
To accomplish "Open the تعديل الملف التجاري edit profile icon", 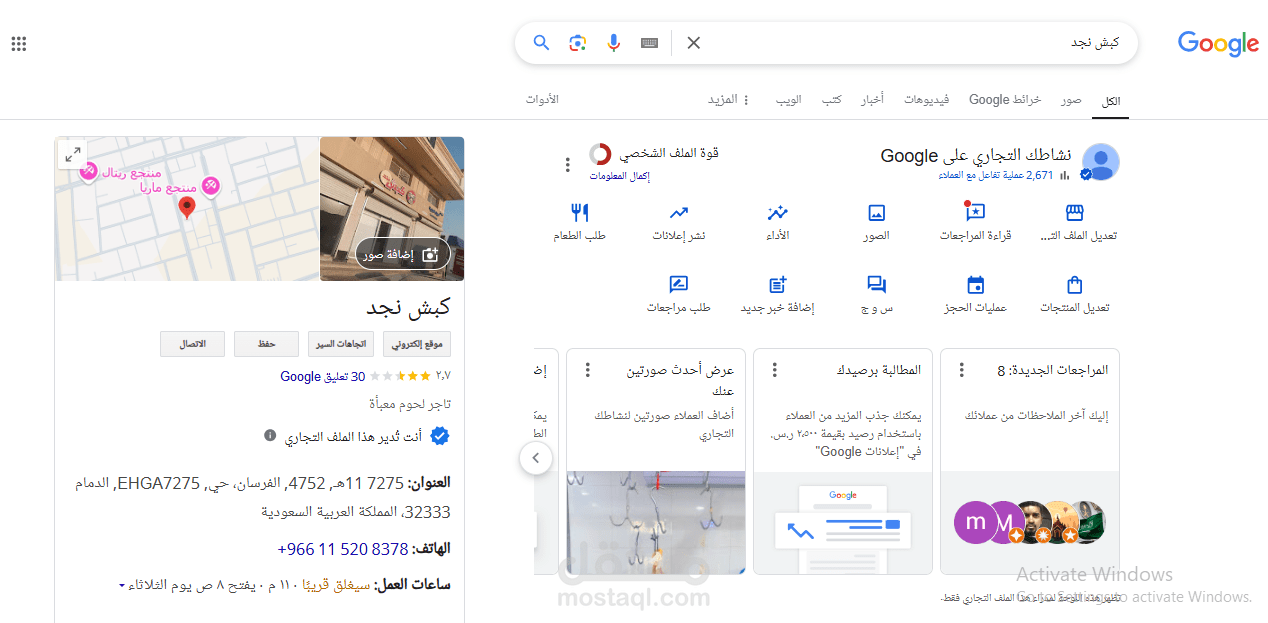I will point(1074,213).
